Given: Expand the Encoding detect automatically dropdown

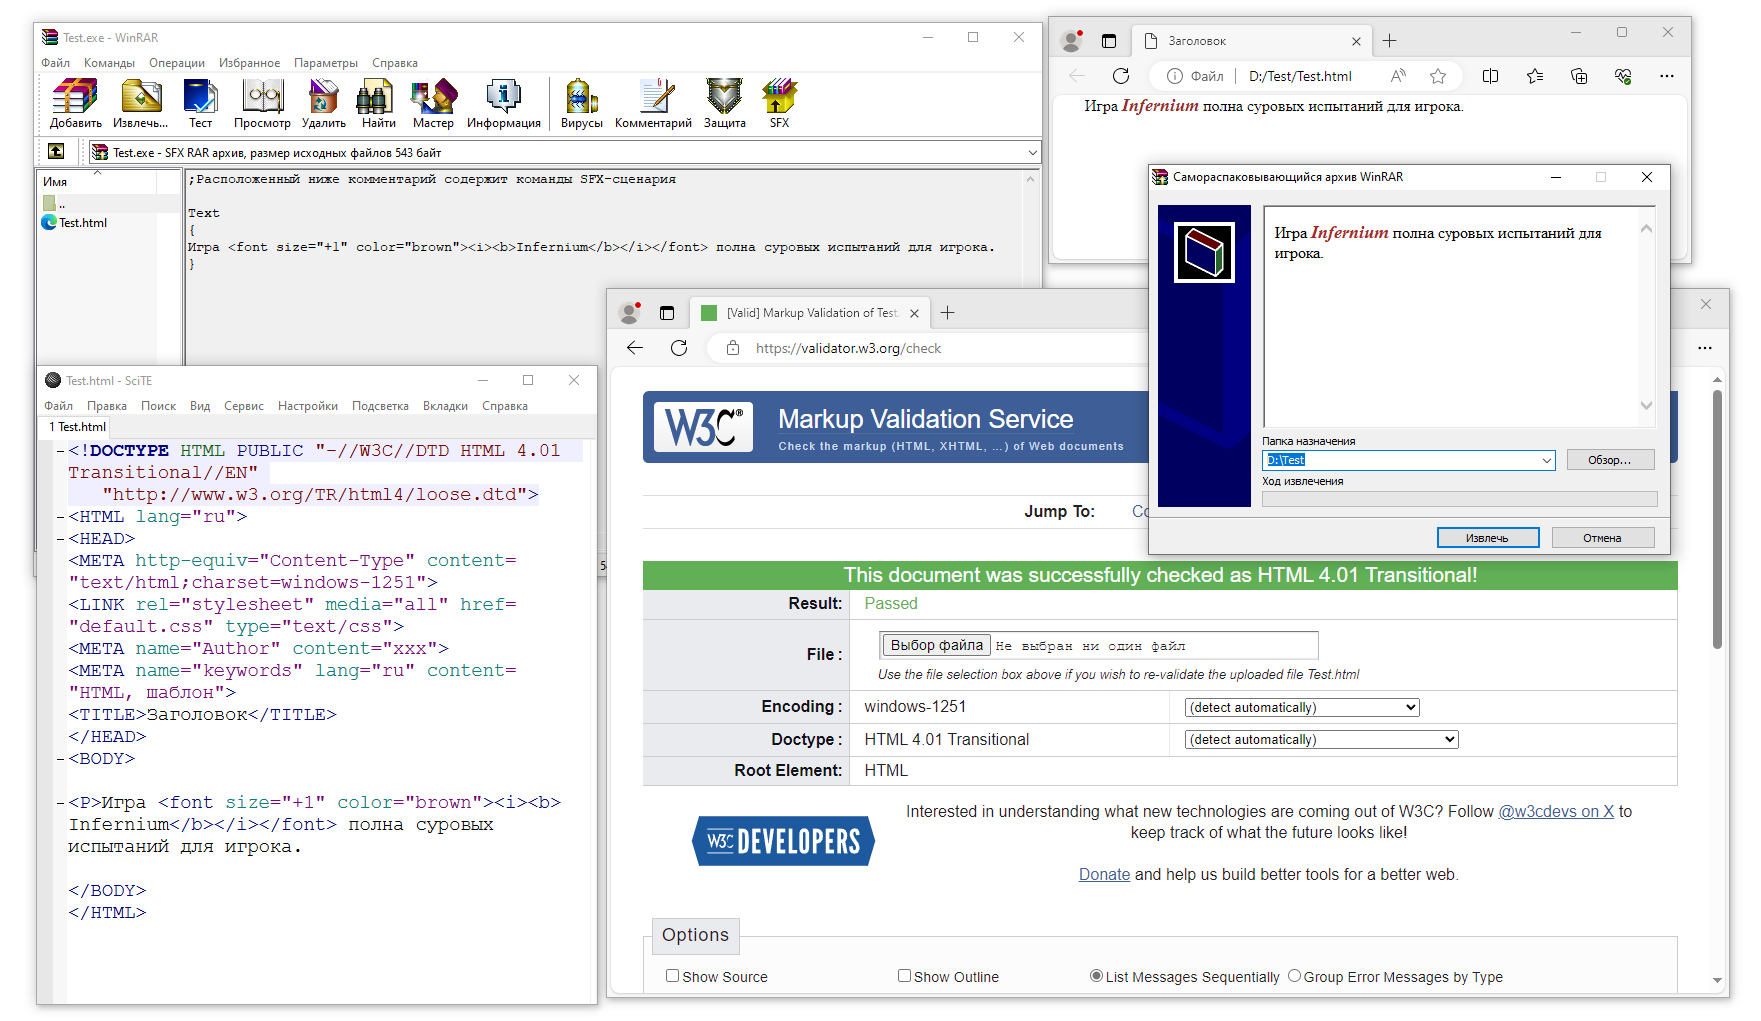Looking at the screenshot, I should coord(1302,707).
